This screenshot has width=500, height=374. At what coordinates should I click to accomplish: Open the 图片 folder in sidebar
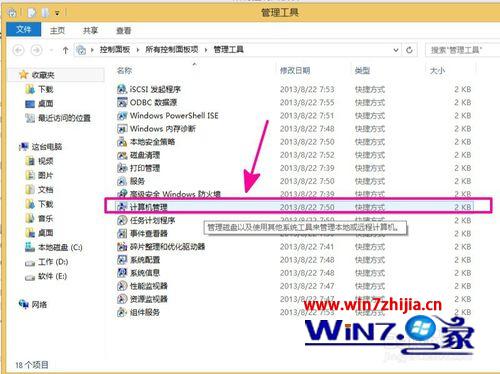click(46, 175)
